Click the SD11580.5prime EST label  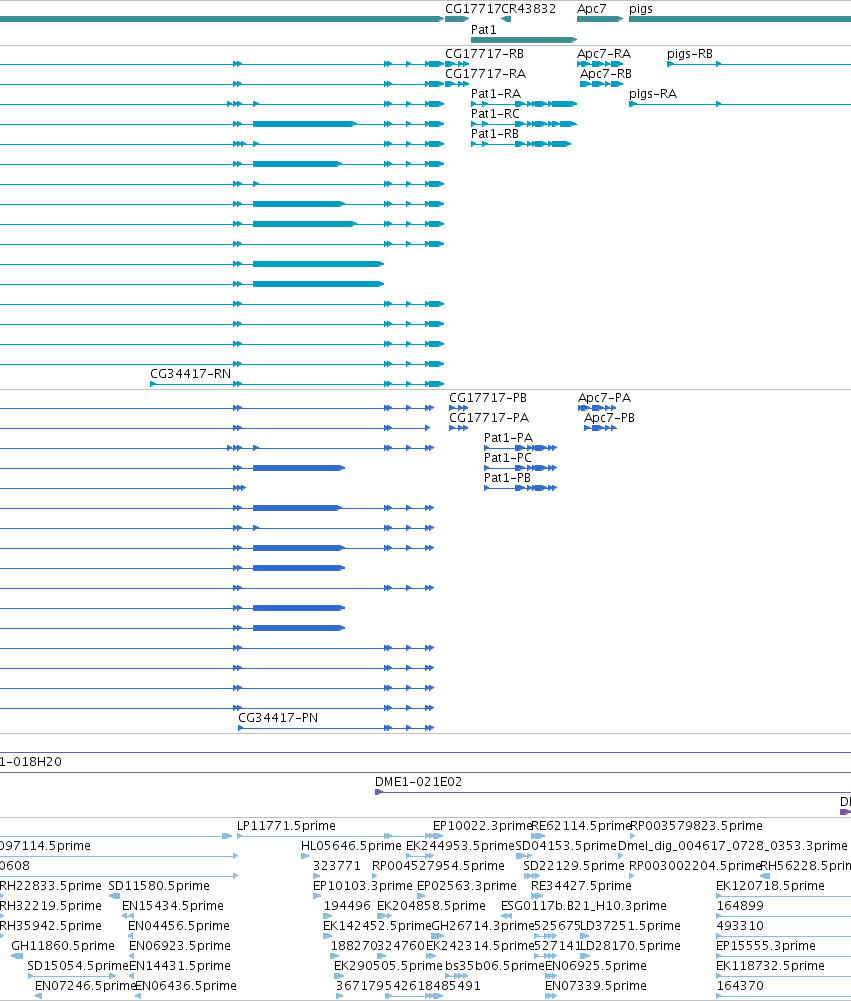point(159,885)
